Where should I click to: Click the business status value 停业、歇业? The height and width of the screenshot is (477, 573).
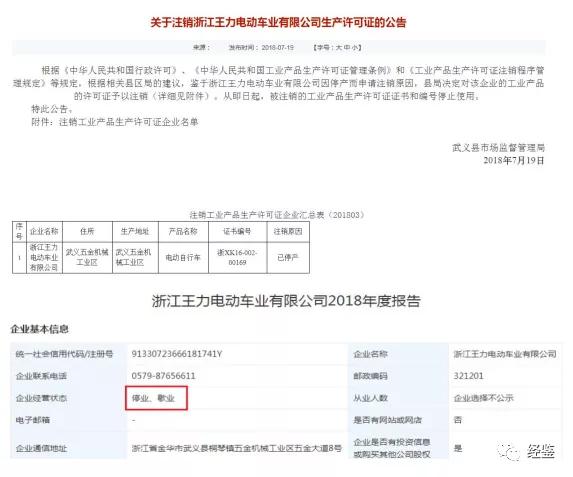153,398
